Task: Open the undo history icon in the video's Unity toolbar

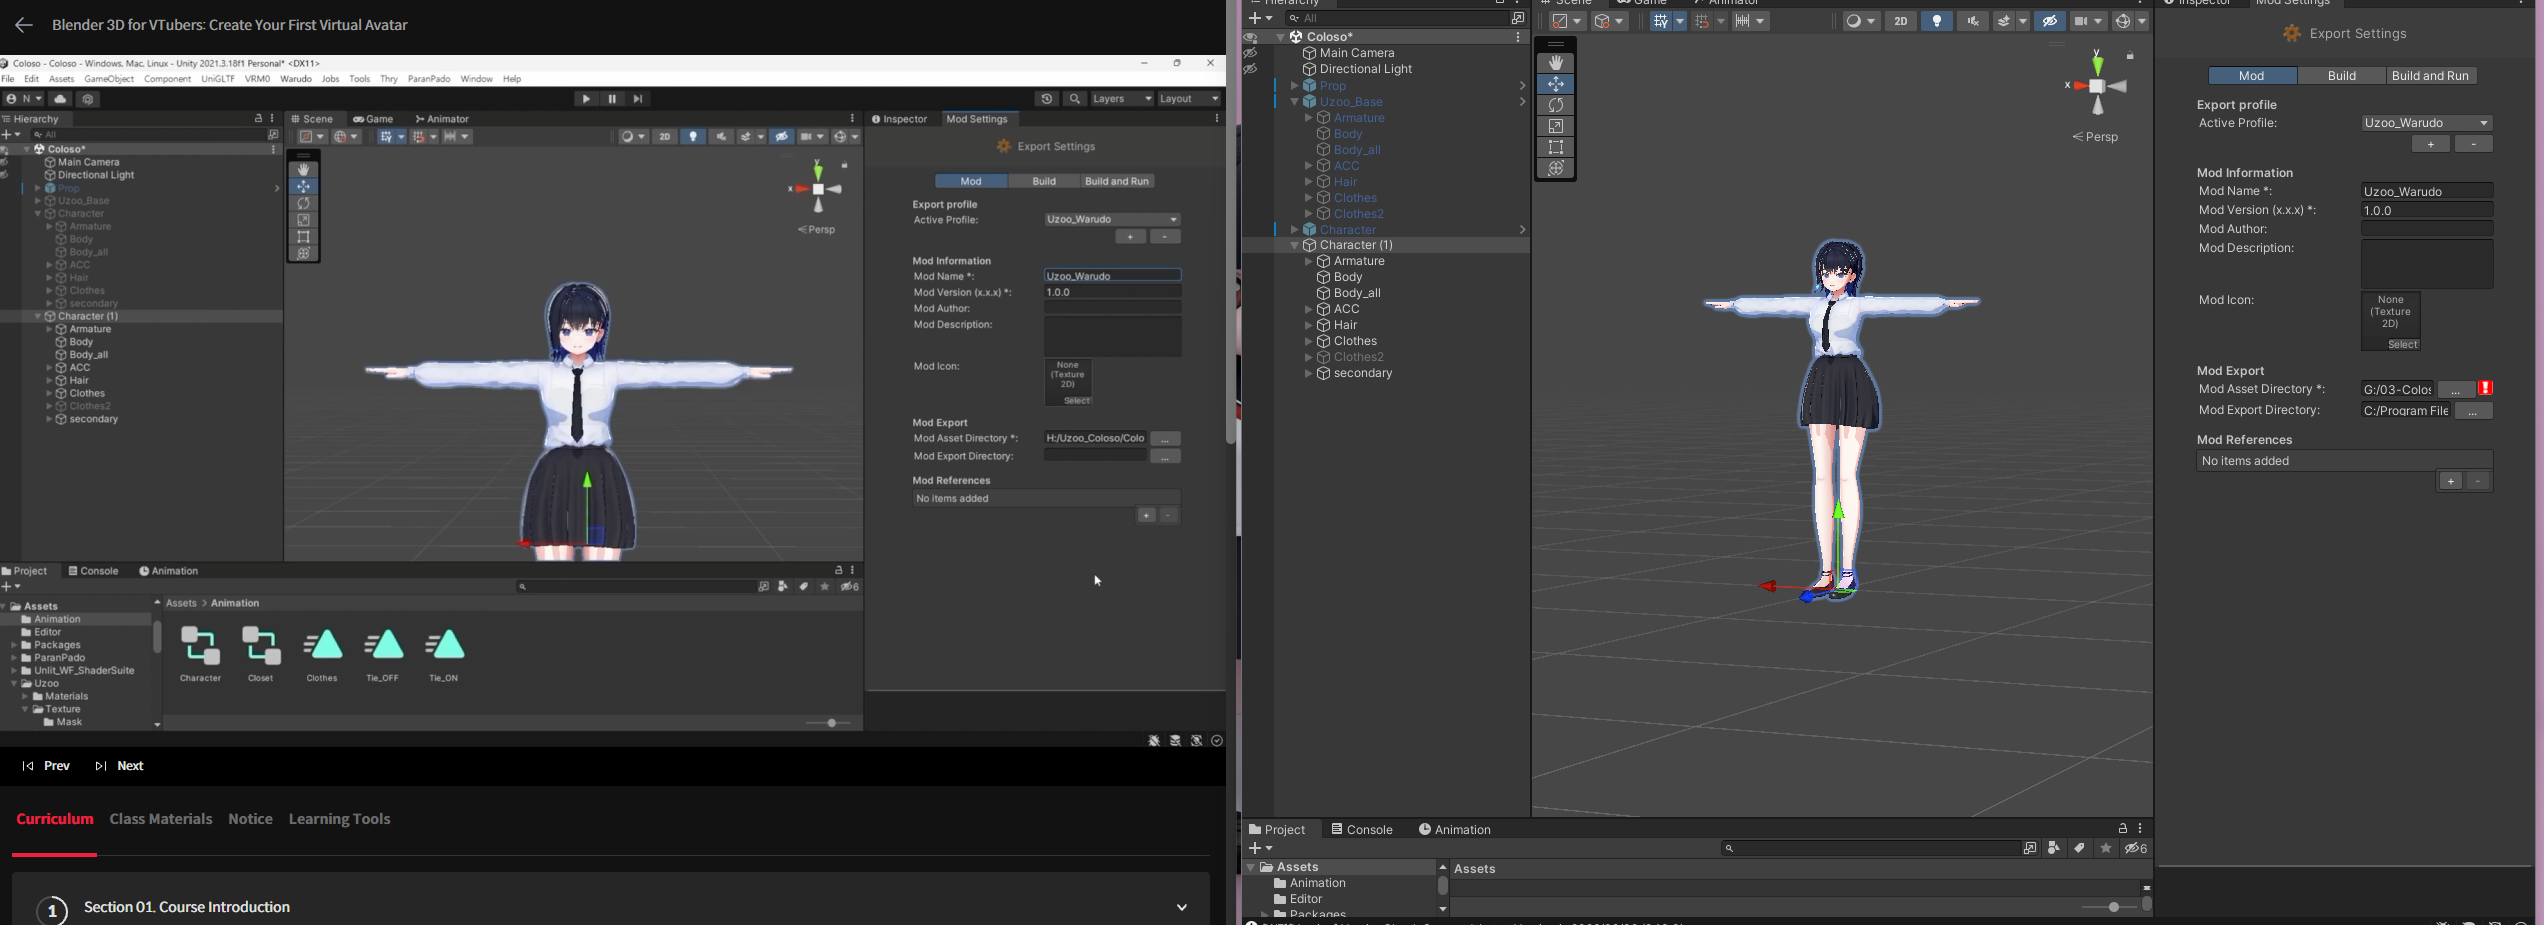Action: (1047, 99)
